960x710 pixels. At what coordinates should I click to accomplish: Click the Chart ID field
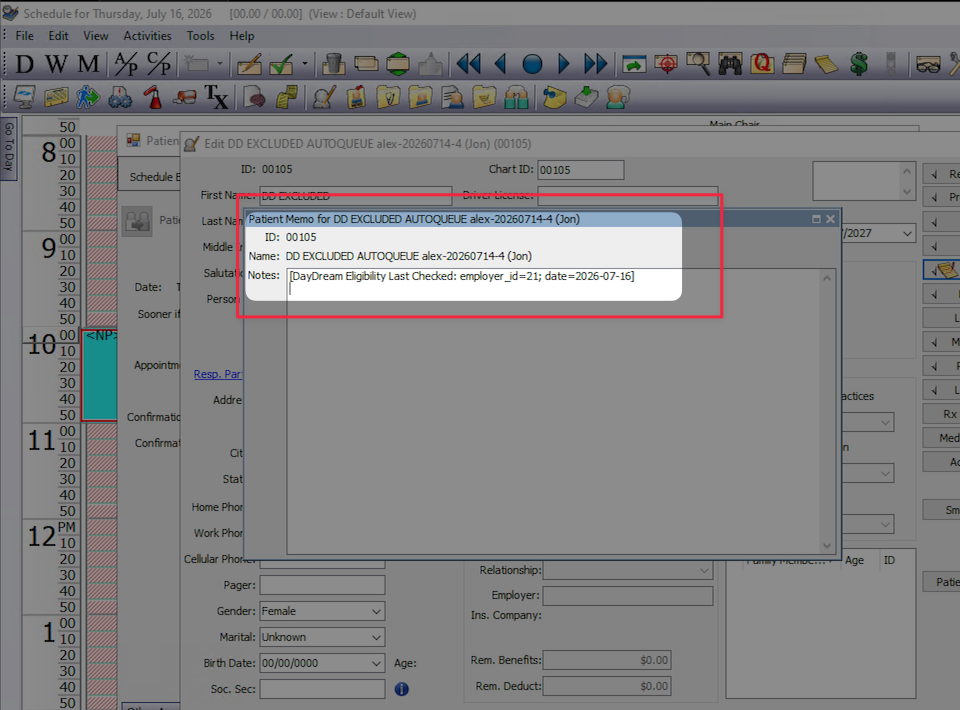point(580,170)
